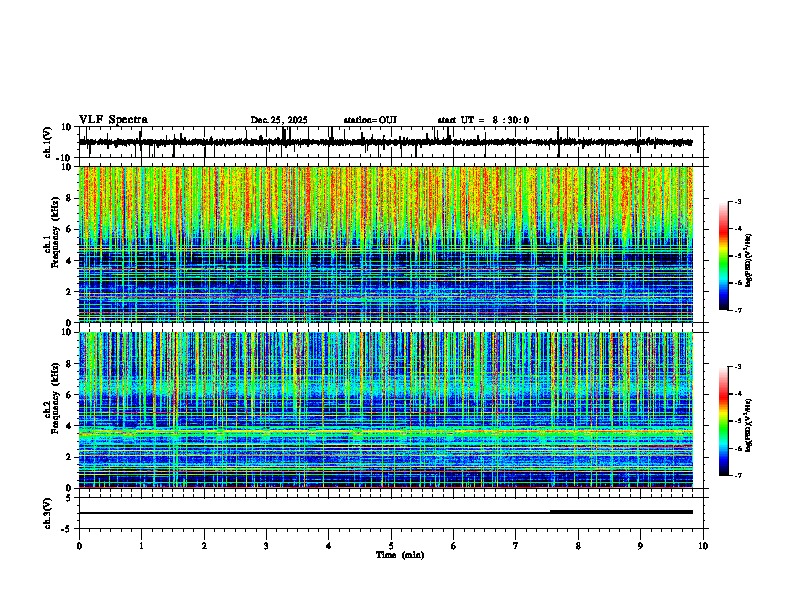
Task: Click the '-7' label on ch.2 colorbar
Action: [737, 475]
